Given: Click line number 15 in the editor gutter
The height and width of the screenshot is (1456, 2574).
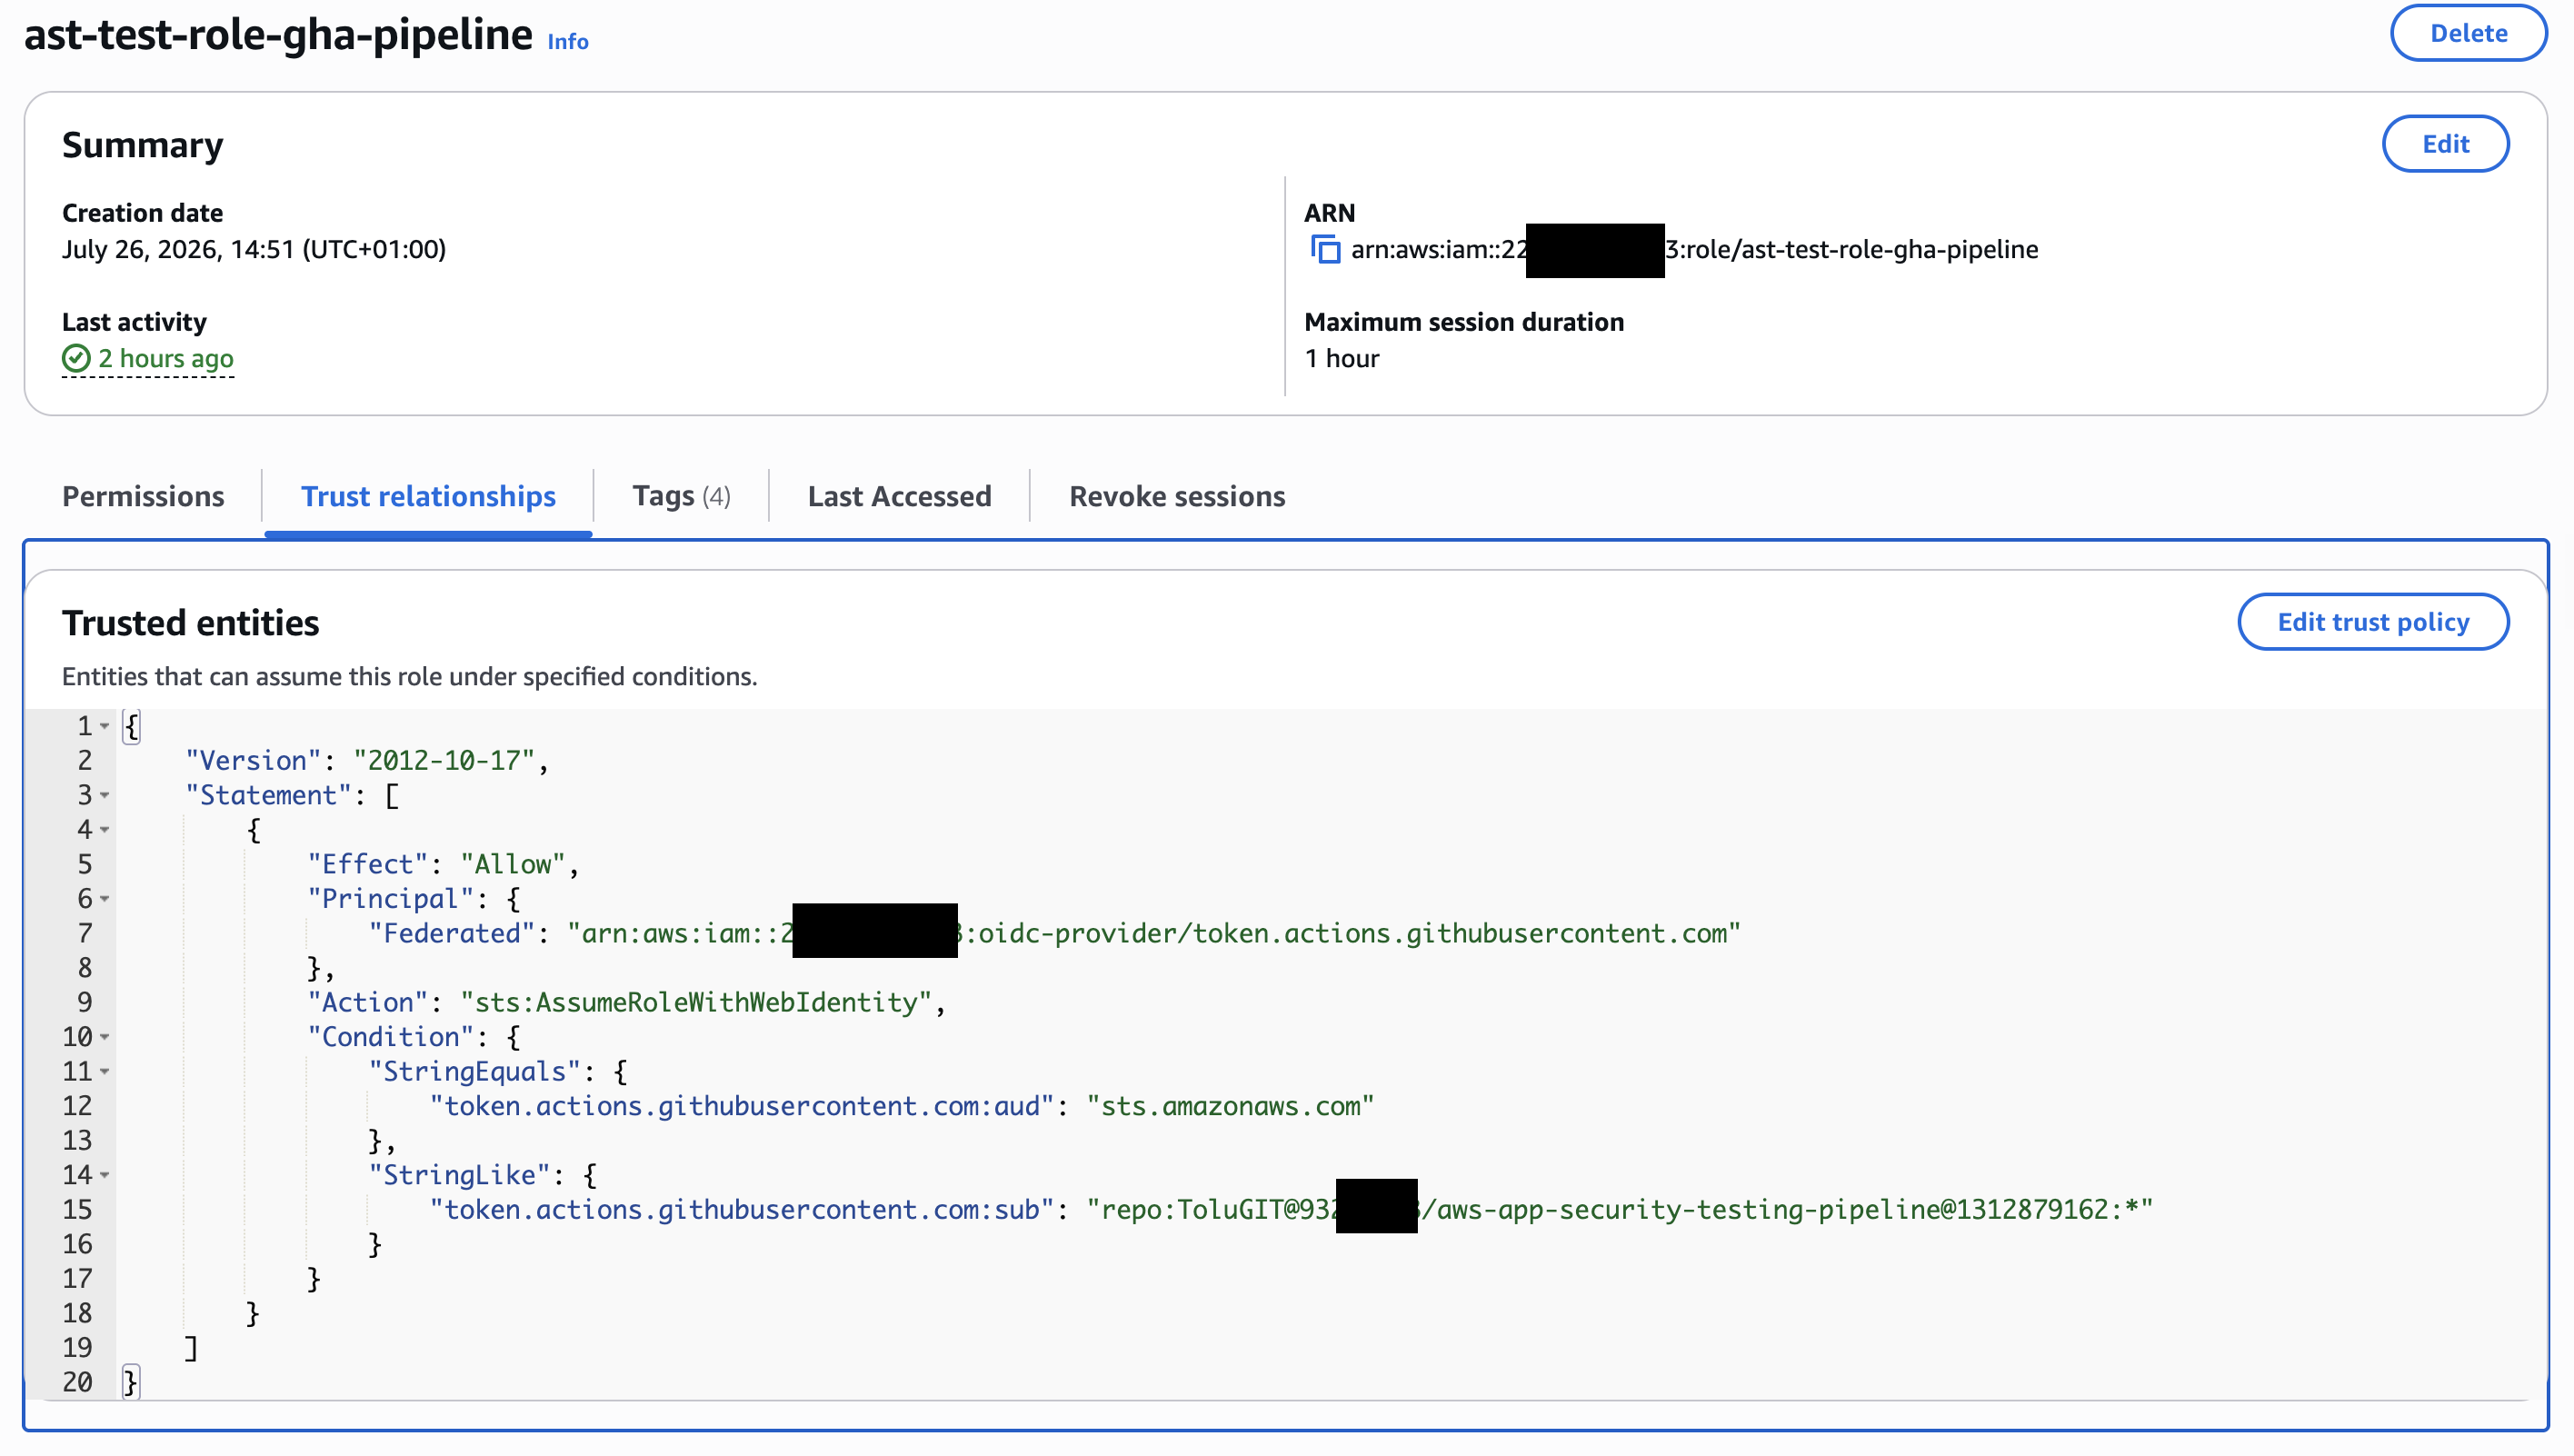Looking at the screenshot, I should tap(77, 1210).
